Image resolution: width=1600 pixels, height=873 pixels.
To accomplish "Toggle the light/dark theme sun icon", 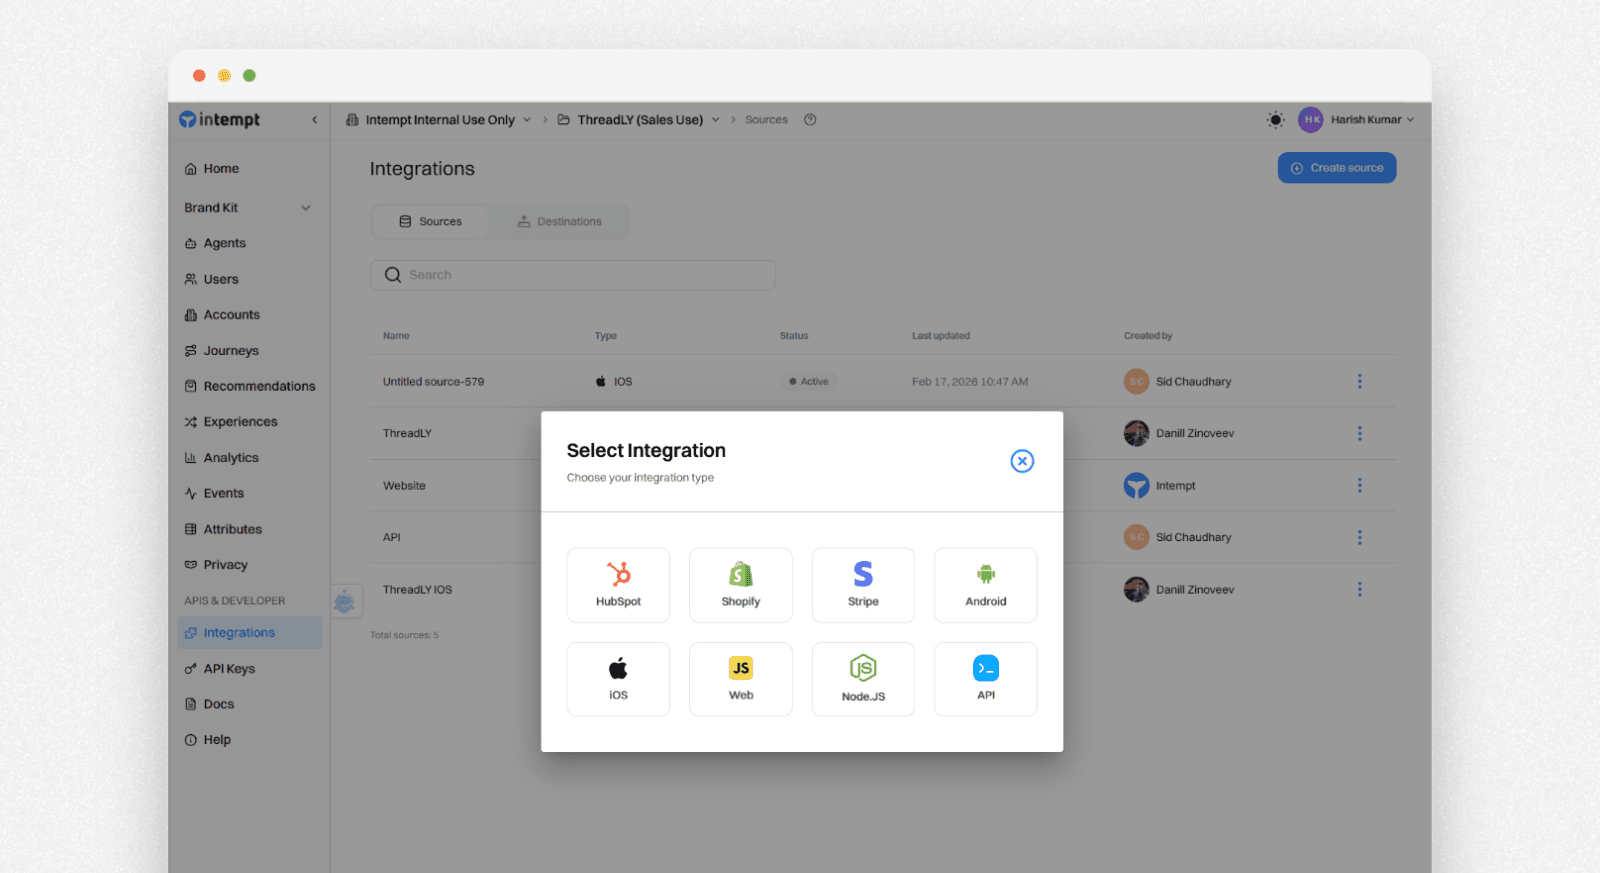I will [x=1275, y=120].
